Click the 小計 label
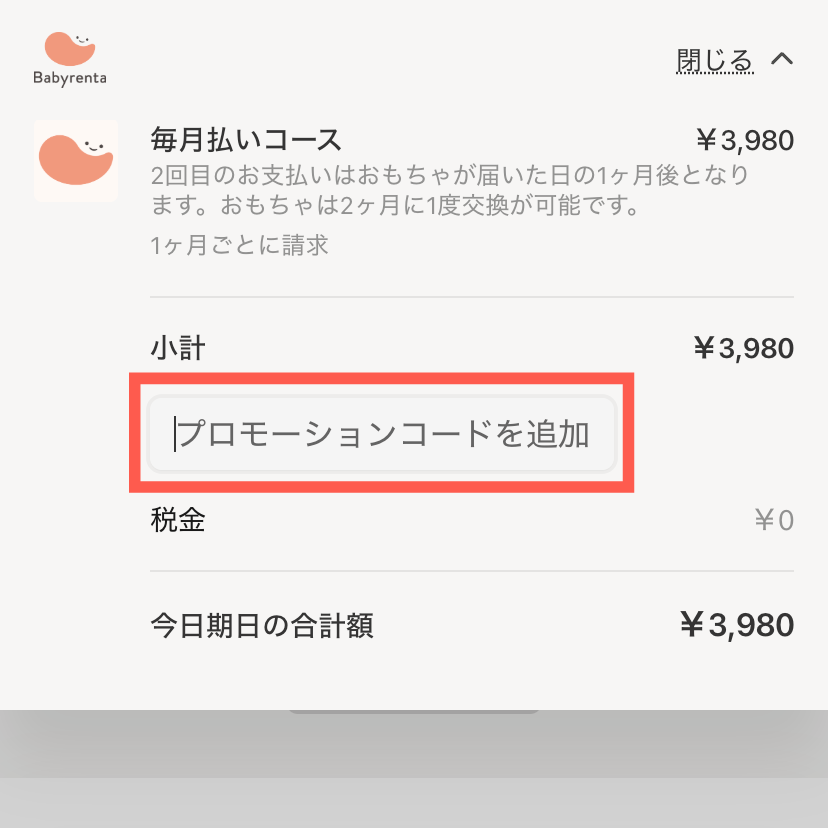 coord(178,348)
